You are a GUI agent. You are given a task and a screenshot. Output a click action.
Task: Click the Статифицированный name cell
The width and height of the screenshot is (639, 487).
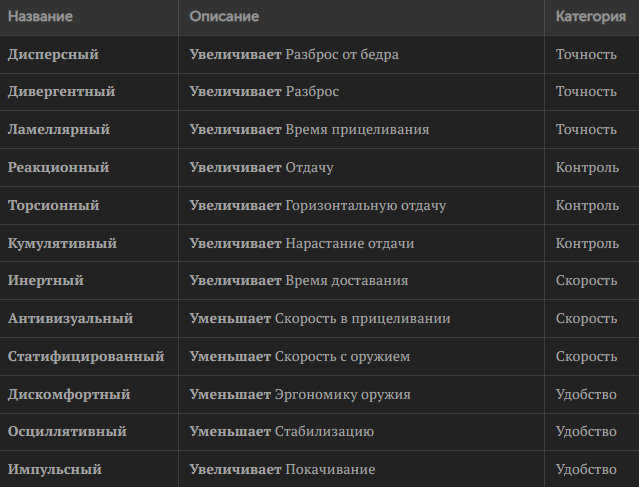(86, 357)
